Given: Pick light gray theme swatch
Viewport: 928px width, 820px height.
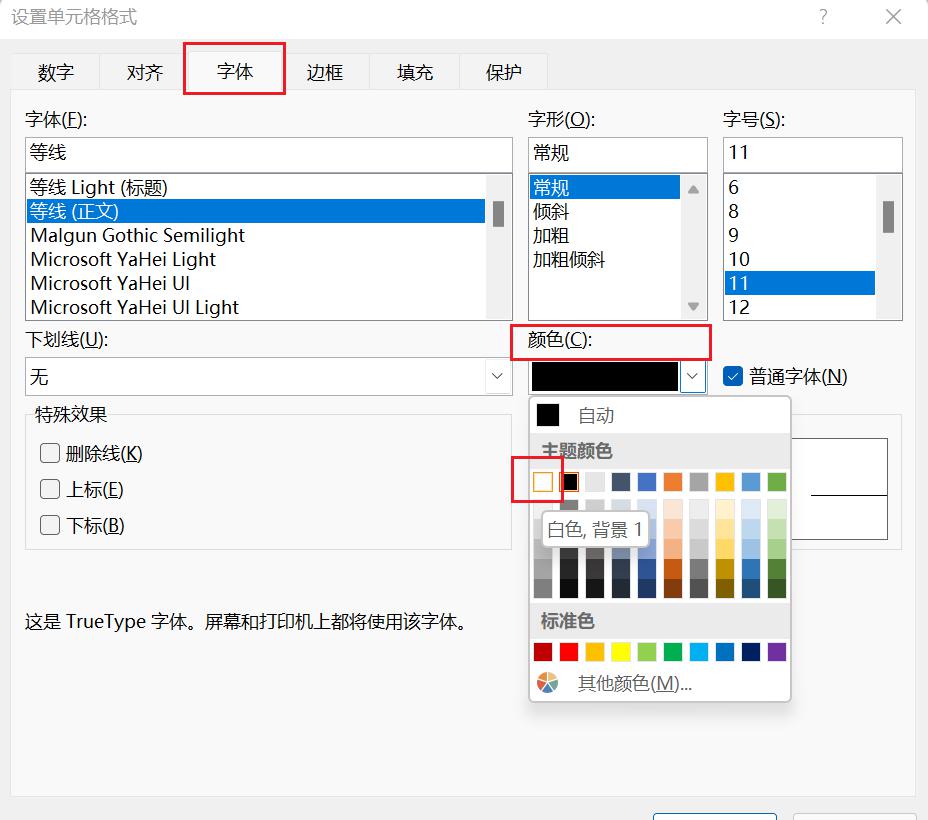Looking at the screenshot, I should click(x=595, y=482).
